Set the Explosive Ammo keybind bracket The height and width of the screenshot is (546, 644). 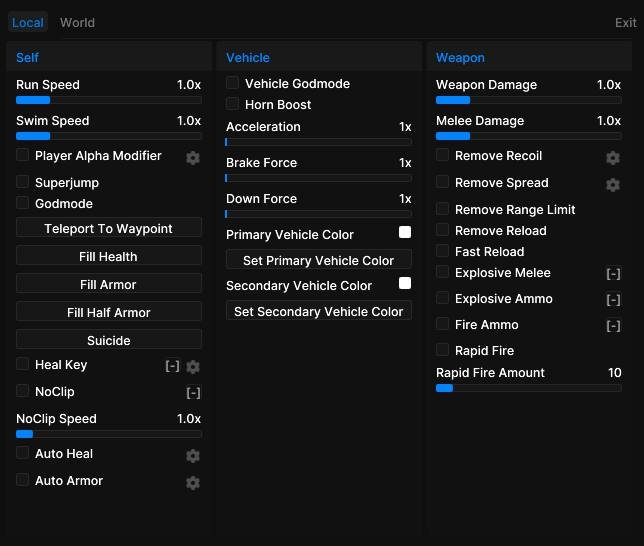point(614,300)
